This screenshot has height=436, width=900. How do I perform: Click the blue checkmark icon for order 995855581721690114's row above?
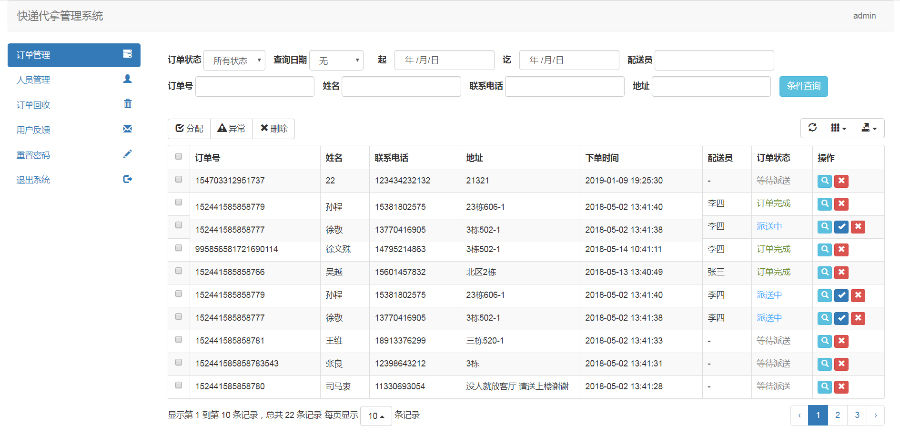841,227
